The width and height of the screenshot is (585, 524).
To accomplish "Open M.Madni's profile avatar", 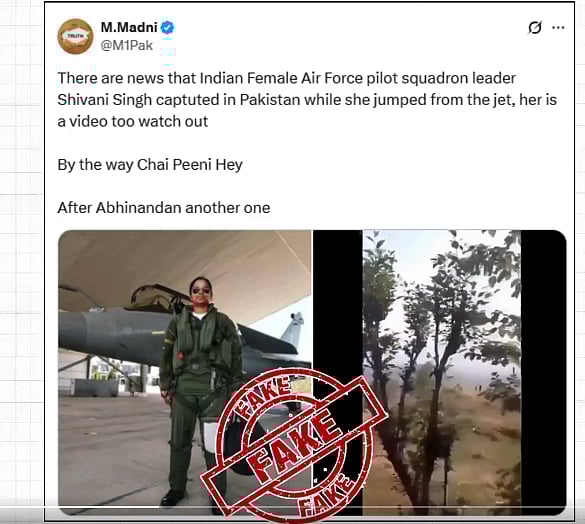I will click(75, 36).
